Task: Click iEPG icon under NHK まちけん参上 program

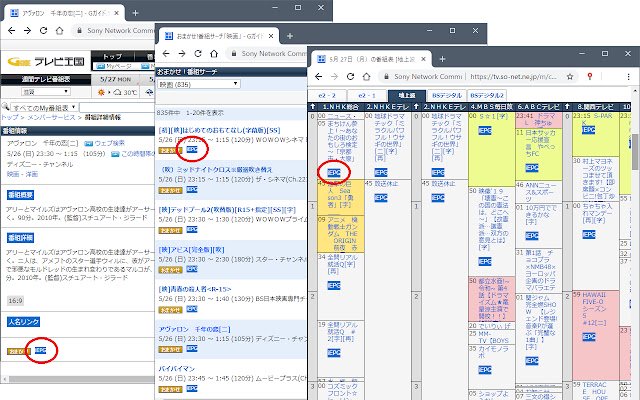Action: coord(334,173)
